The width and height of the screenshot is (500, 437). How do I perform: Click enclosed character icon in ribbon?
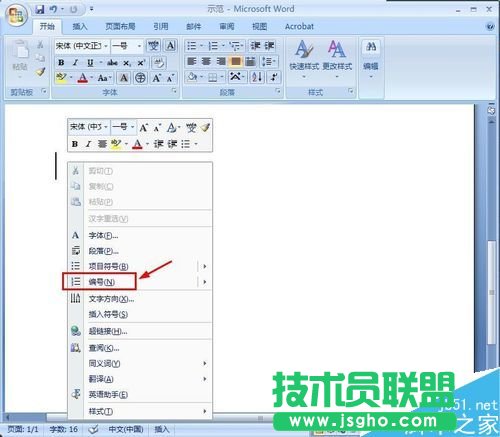click(x=140, y=78)
